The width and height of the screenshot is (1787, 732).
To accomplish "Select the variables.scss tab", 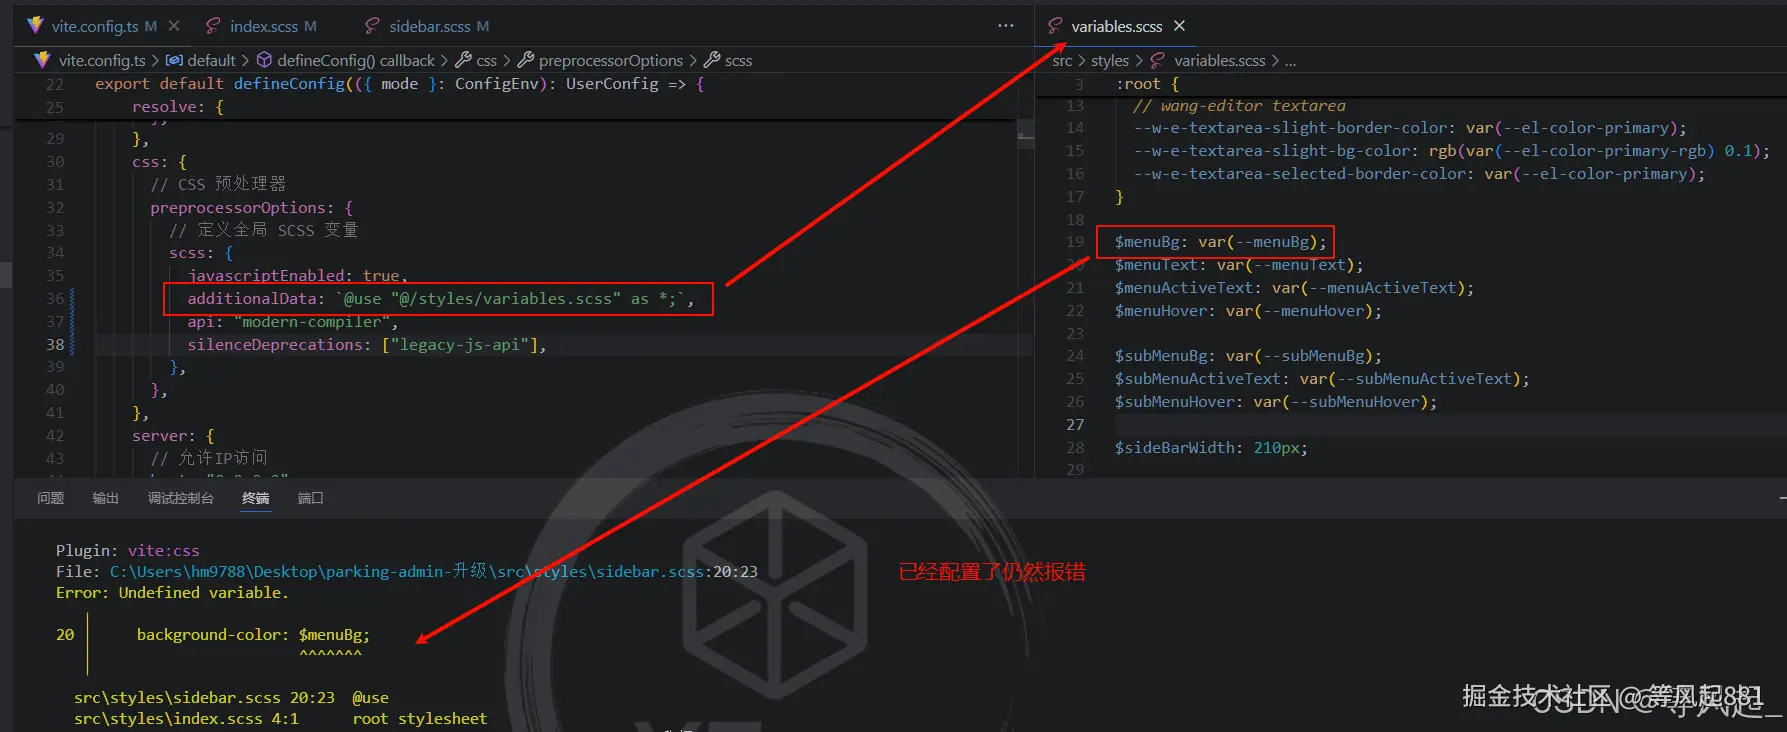I will (1116, 26).
